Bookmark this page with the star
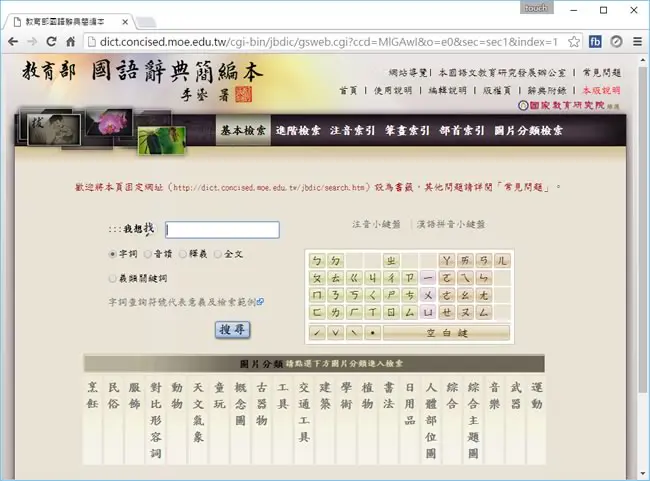The image size is (650, 481). [574, 41]
